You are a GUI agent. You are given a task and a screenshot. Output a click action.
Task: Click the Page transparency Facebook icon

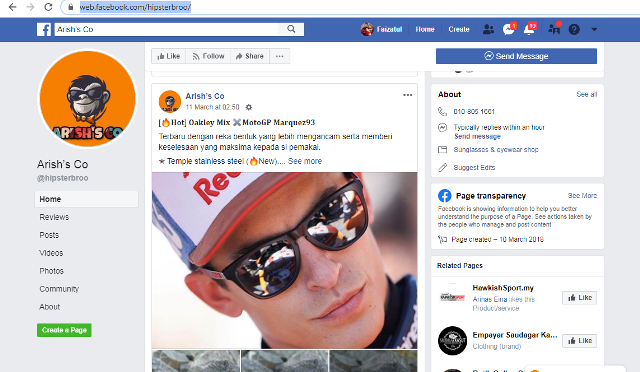coord(444,196)
